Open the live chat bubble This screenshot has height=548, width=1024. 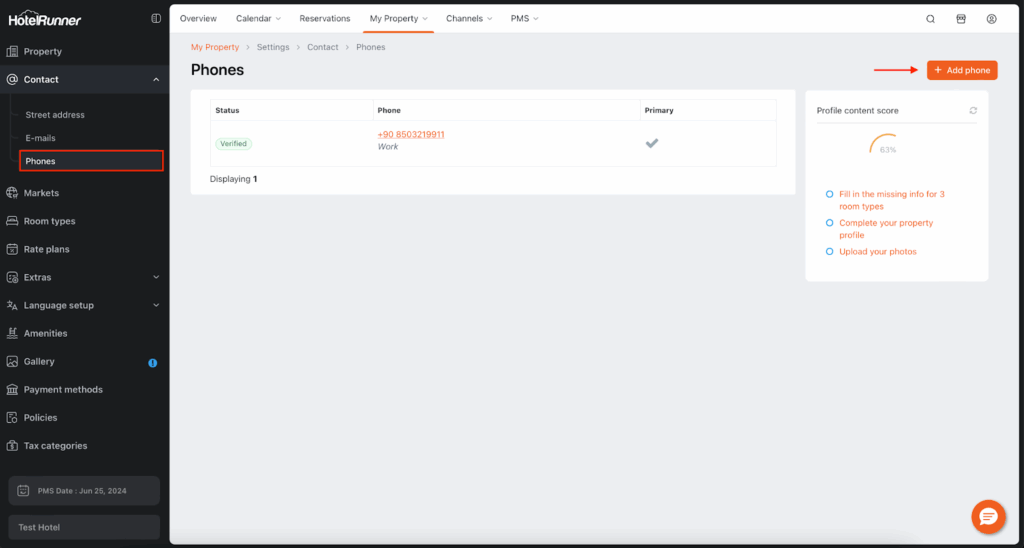click(988, 516)
